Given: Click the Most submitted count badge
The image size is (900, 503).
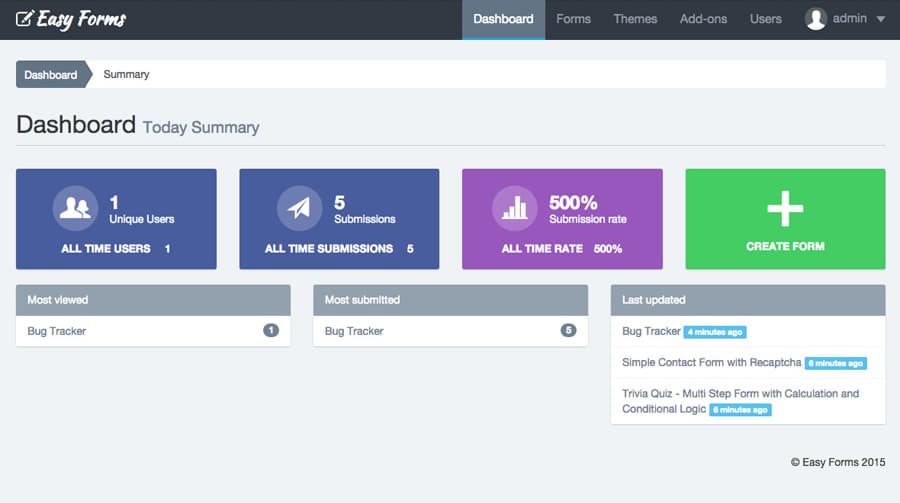Looking at the screenshot, I should click(x=568, y=331).
